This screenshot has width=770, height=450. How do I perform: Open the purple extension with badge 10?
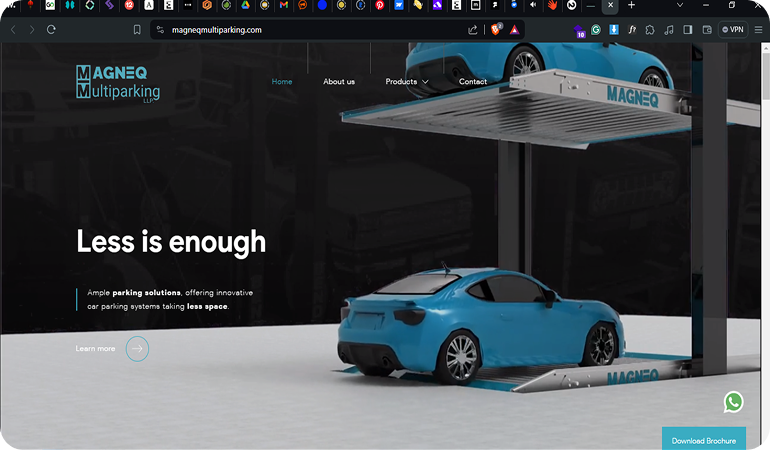click(x=579, y=31)
